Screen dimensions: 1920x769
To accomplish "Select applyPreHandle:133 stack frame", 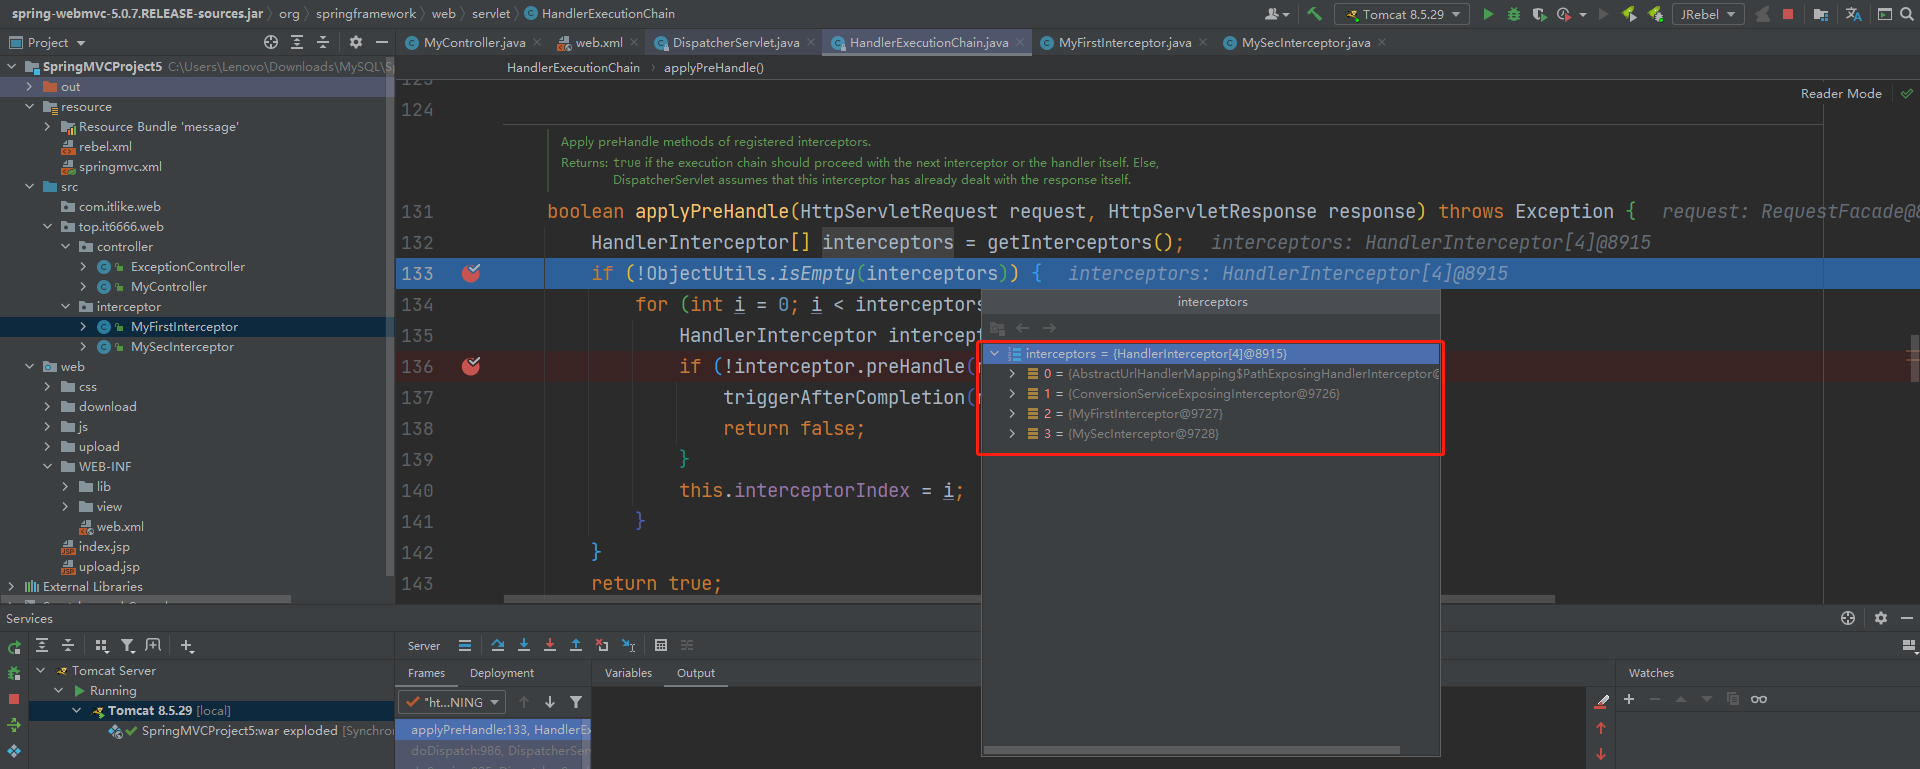I will tap(493, 730).
